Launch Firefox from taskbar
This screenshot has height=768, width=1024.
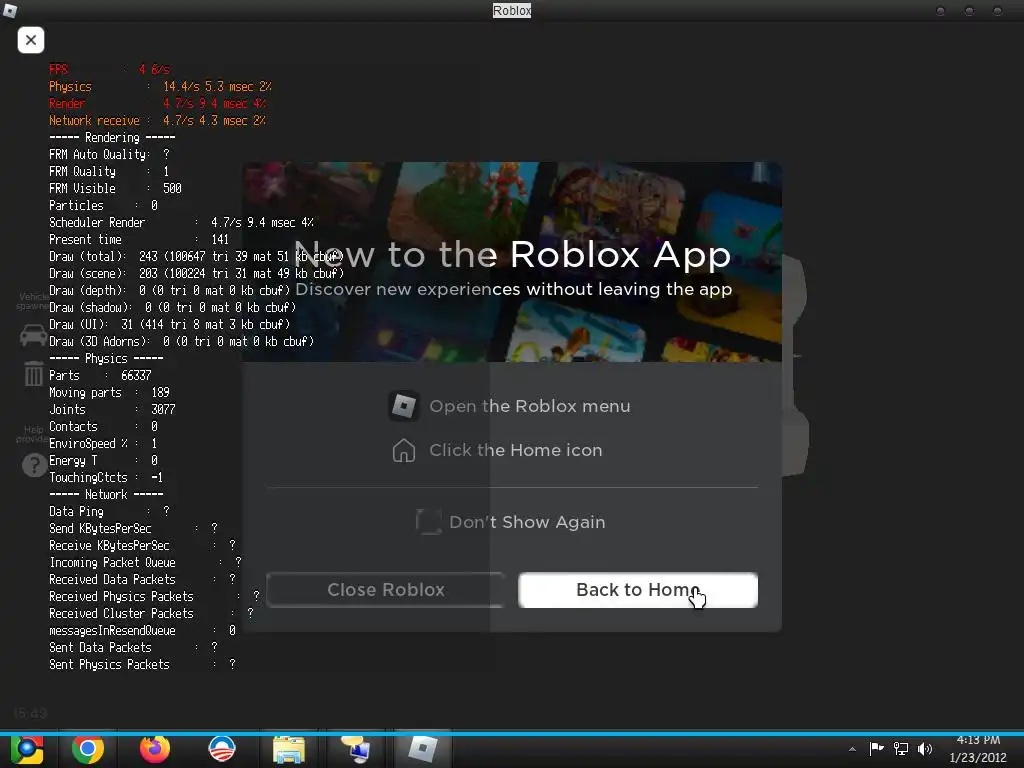(155, 750)
